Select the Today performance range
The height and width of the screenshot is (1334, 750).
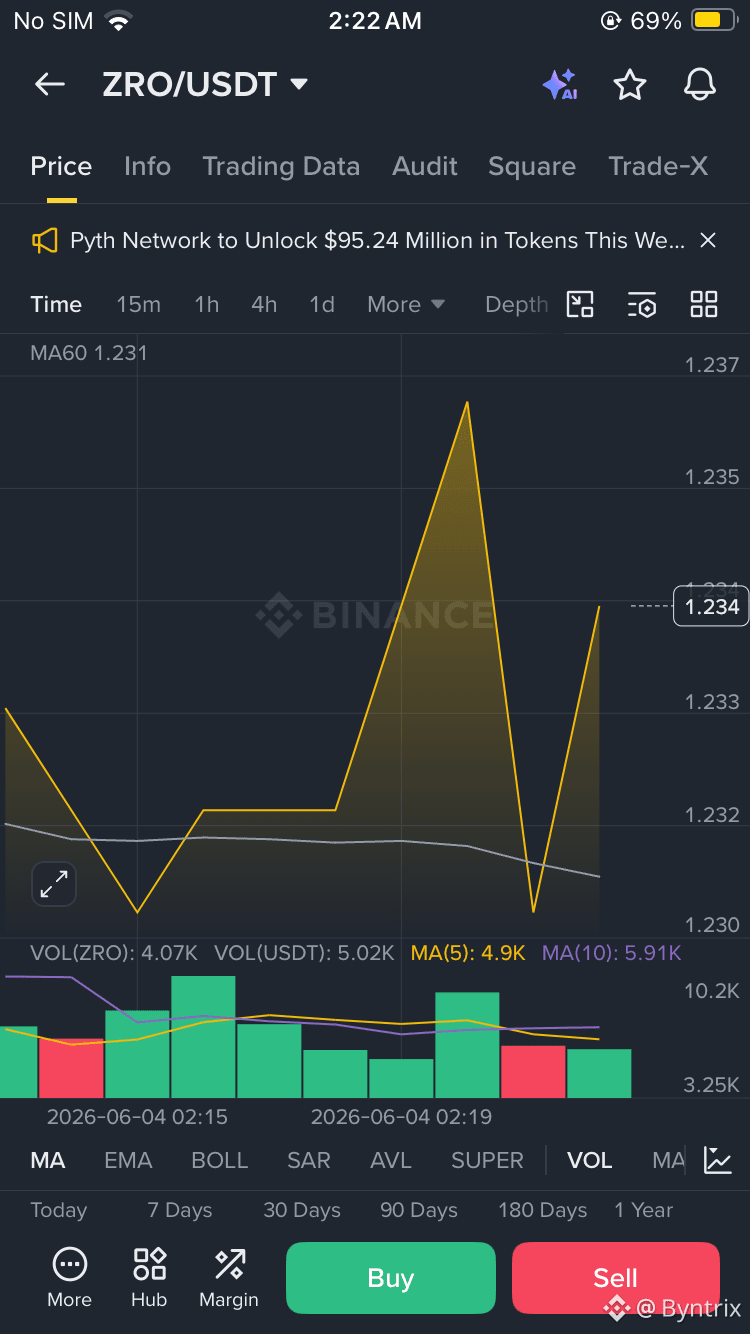point(59,1210)
